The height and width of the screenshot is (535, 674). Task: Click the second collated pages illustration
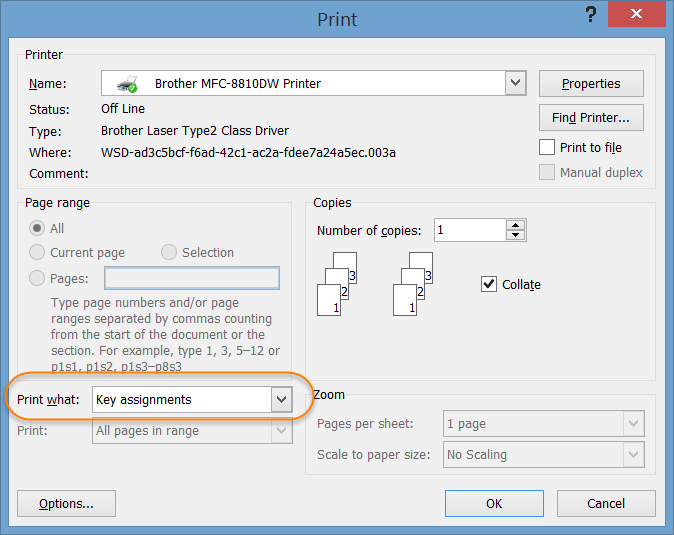[x=413, y=284]
